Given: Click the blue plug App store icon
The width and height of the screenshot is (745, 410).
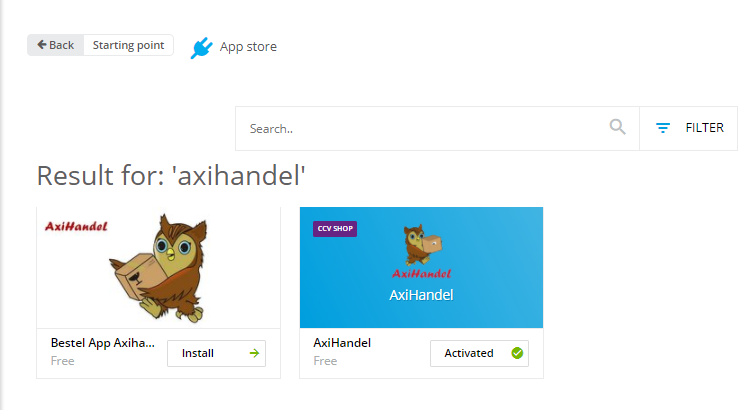Looking at the screenshot, I should pos(201,48).
